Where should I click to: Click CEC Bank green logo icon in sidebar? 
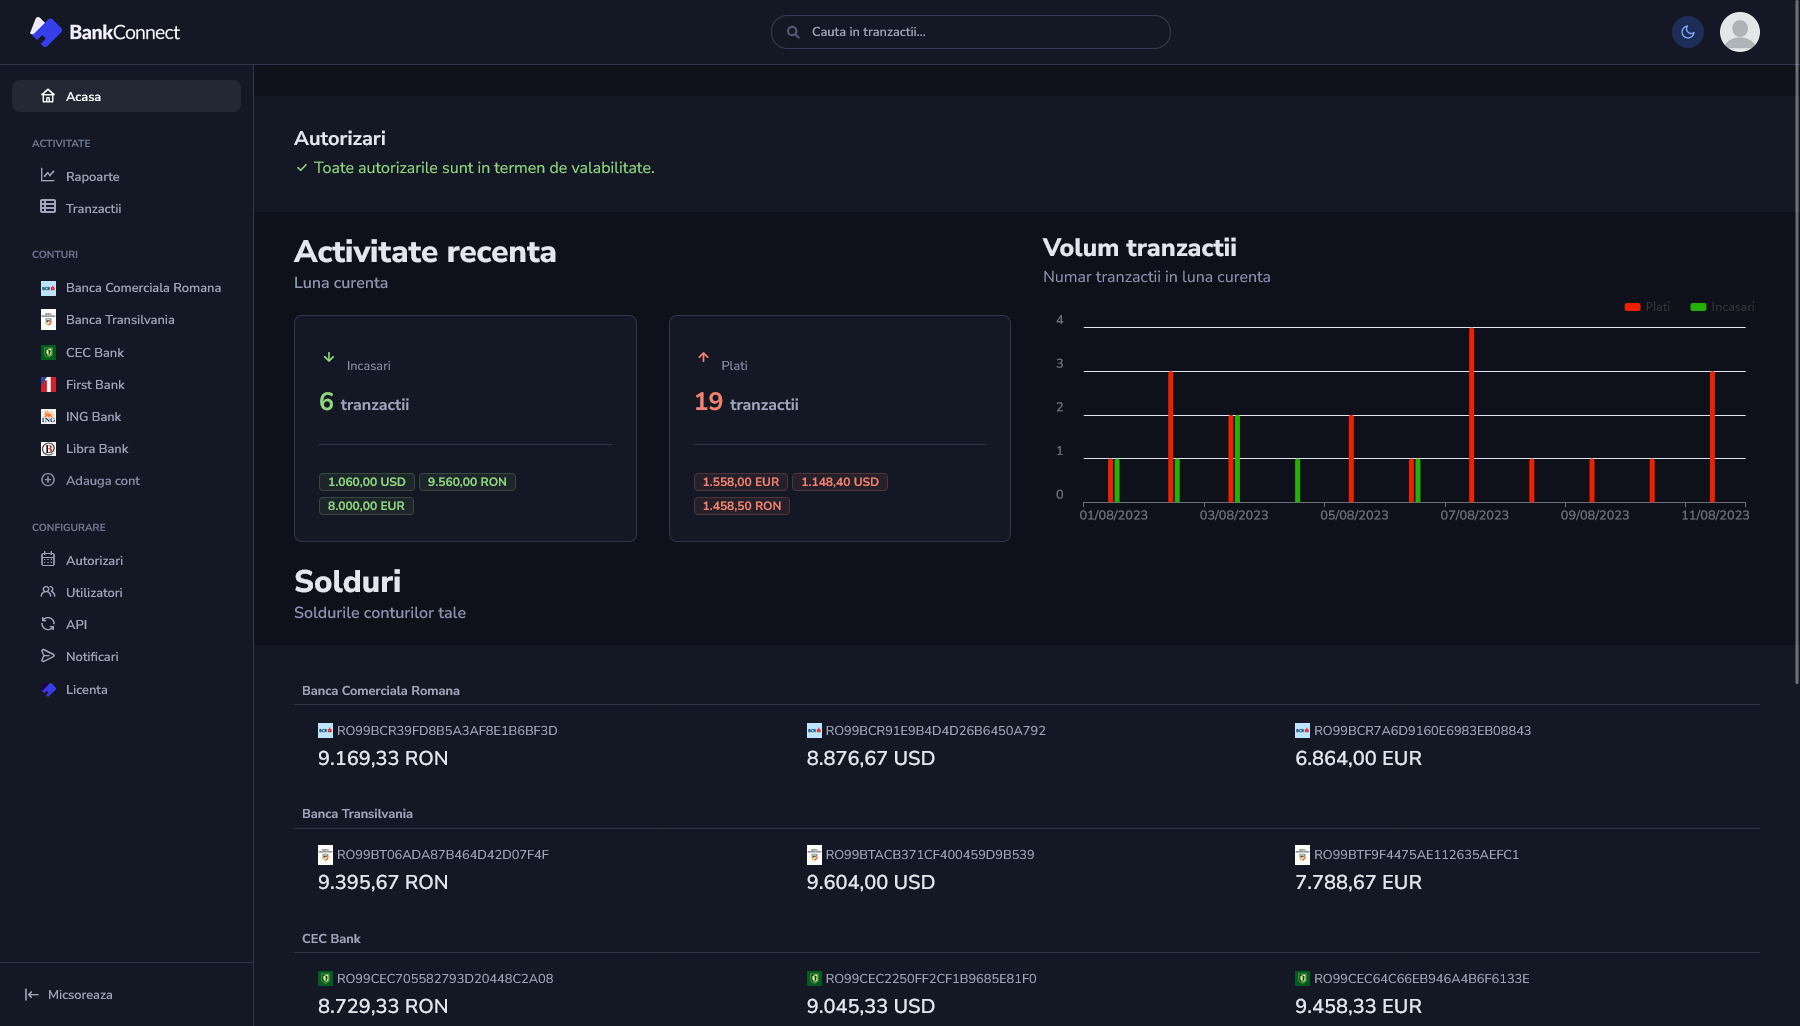[x=48, y=352]
